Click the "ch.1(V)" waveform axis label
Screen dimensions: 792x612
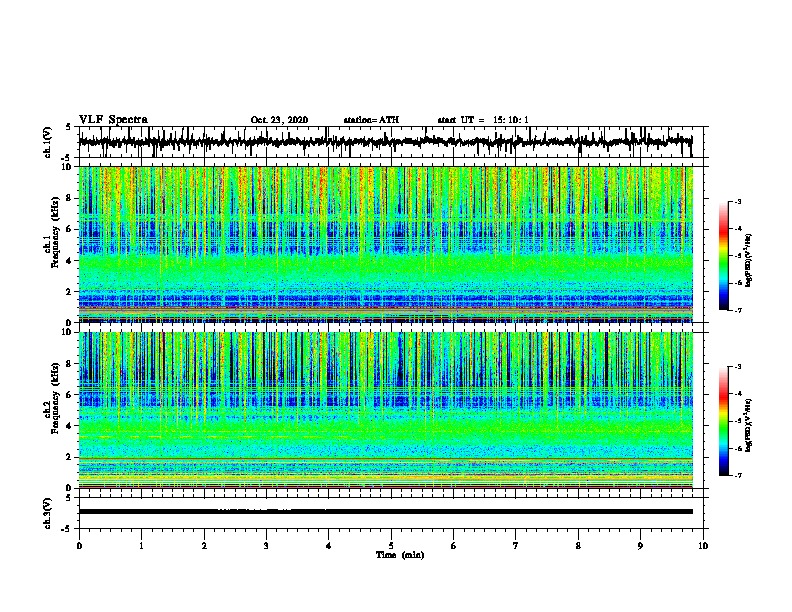[x=48, y=142]
